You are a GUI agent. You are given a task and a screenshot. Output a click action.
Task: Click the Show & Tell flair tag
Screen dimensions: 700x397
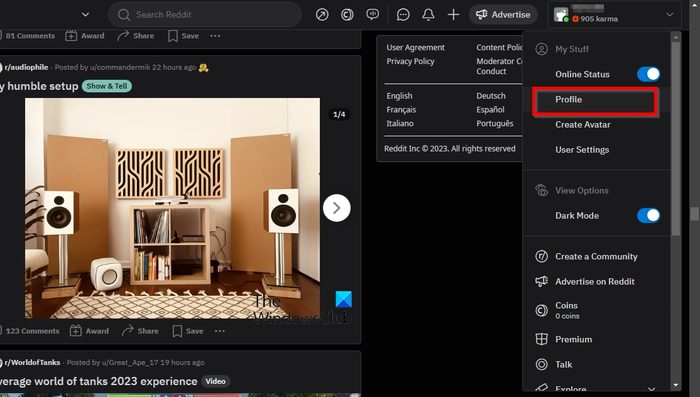click(x=107, y=86)
